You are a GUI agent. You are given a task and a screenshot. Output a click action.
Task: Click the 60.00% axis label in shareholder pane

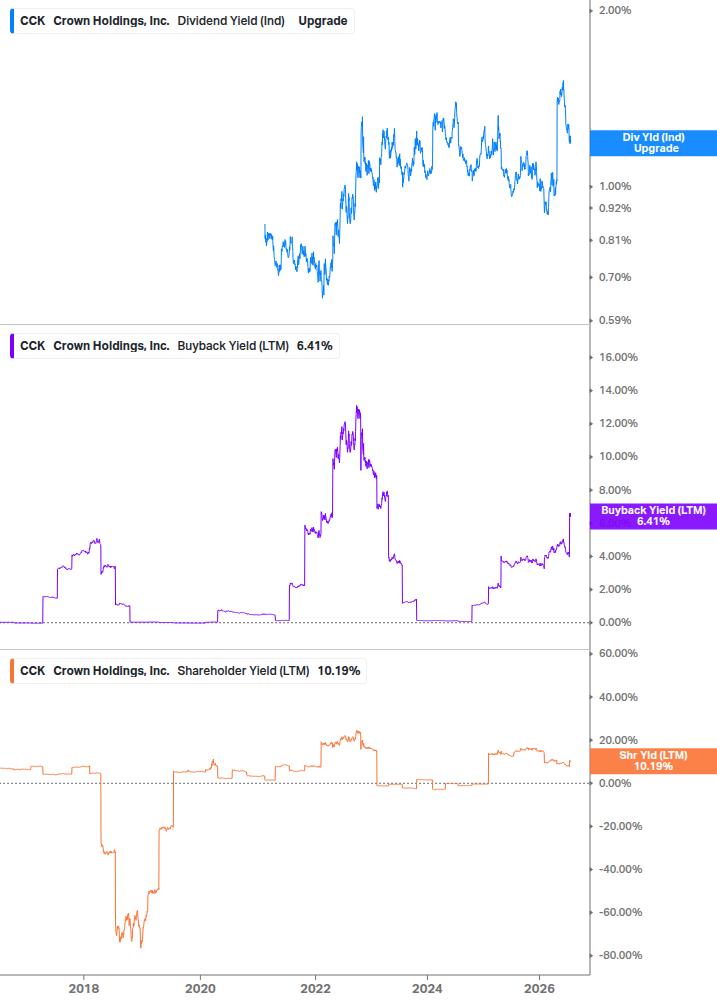tap(618, 654)
